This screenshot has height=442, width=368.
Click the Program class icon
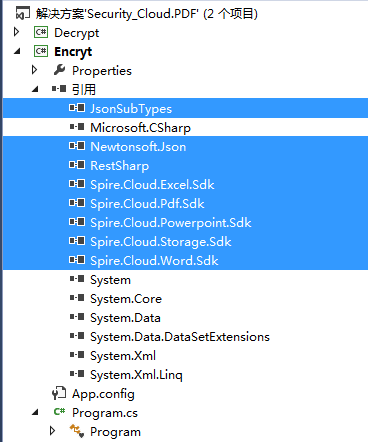click(x=77, y=431)
